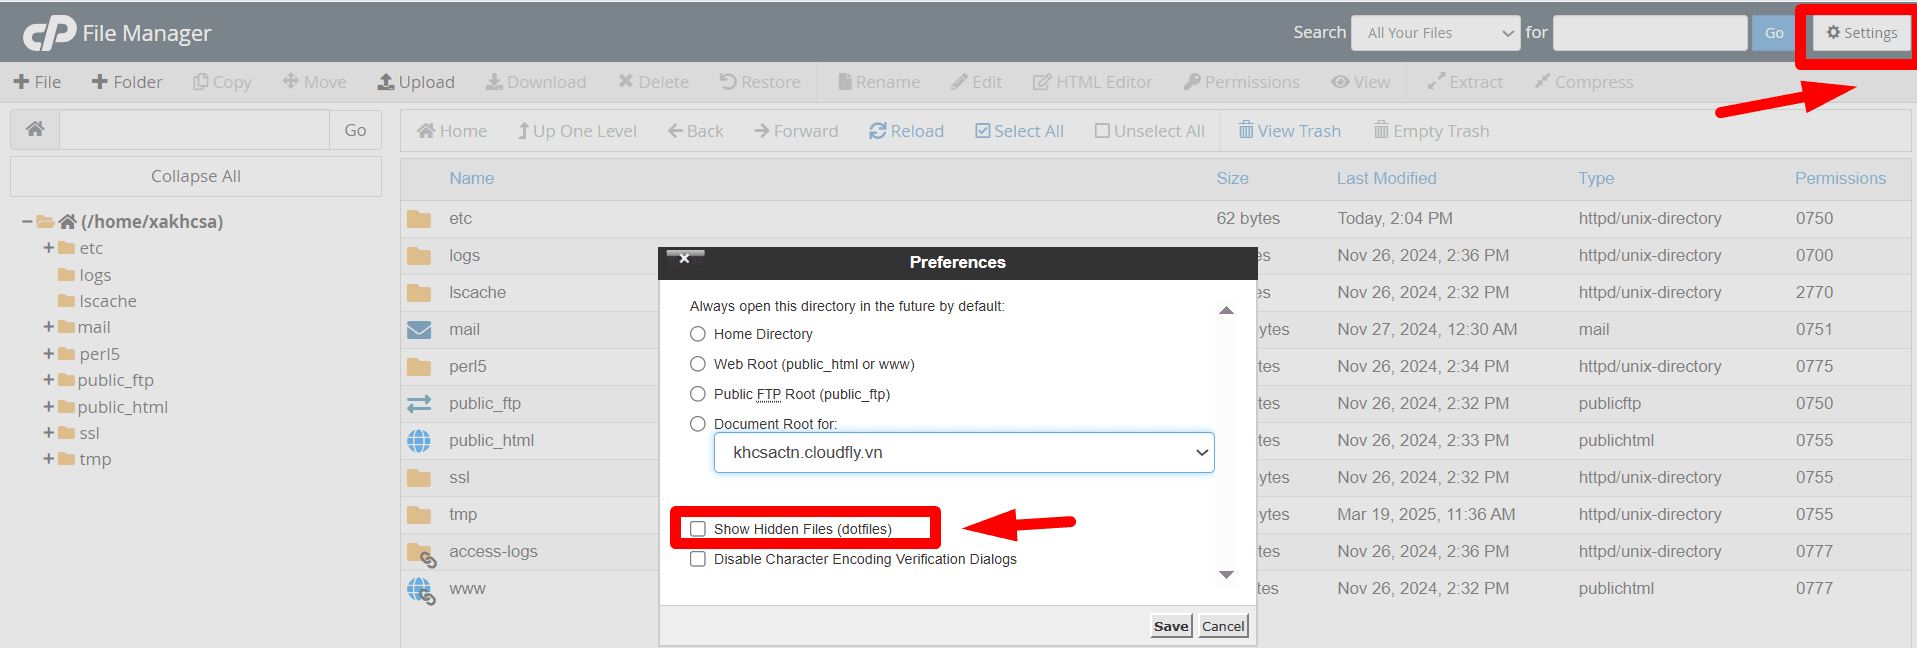Select the Home Directory radio option
The height and width of the screenshot is (648, 1917).
(x=698, y=334)
